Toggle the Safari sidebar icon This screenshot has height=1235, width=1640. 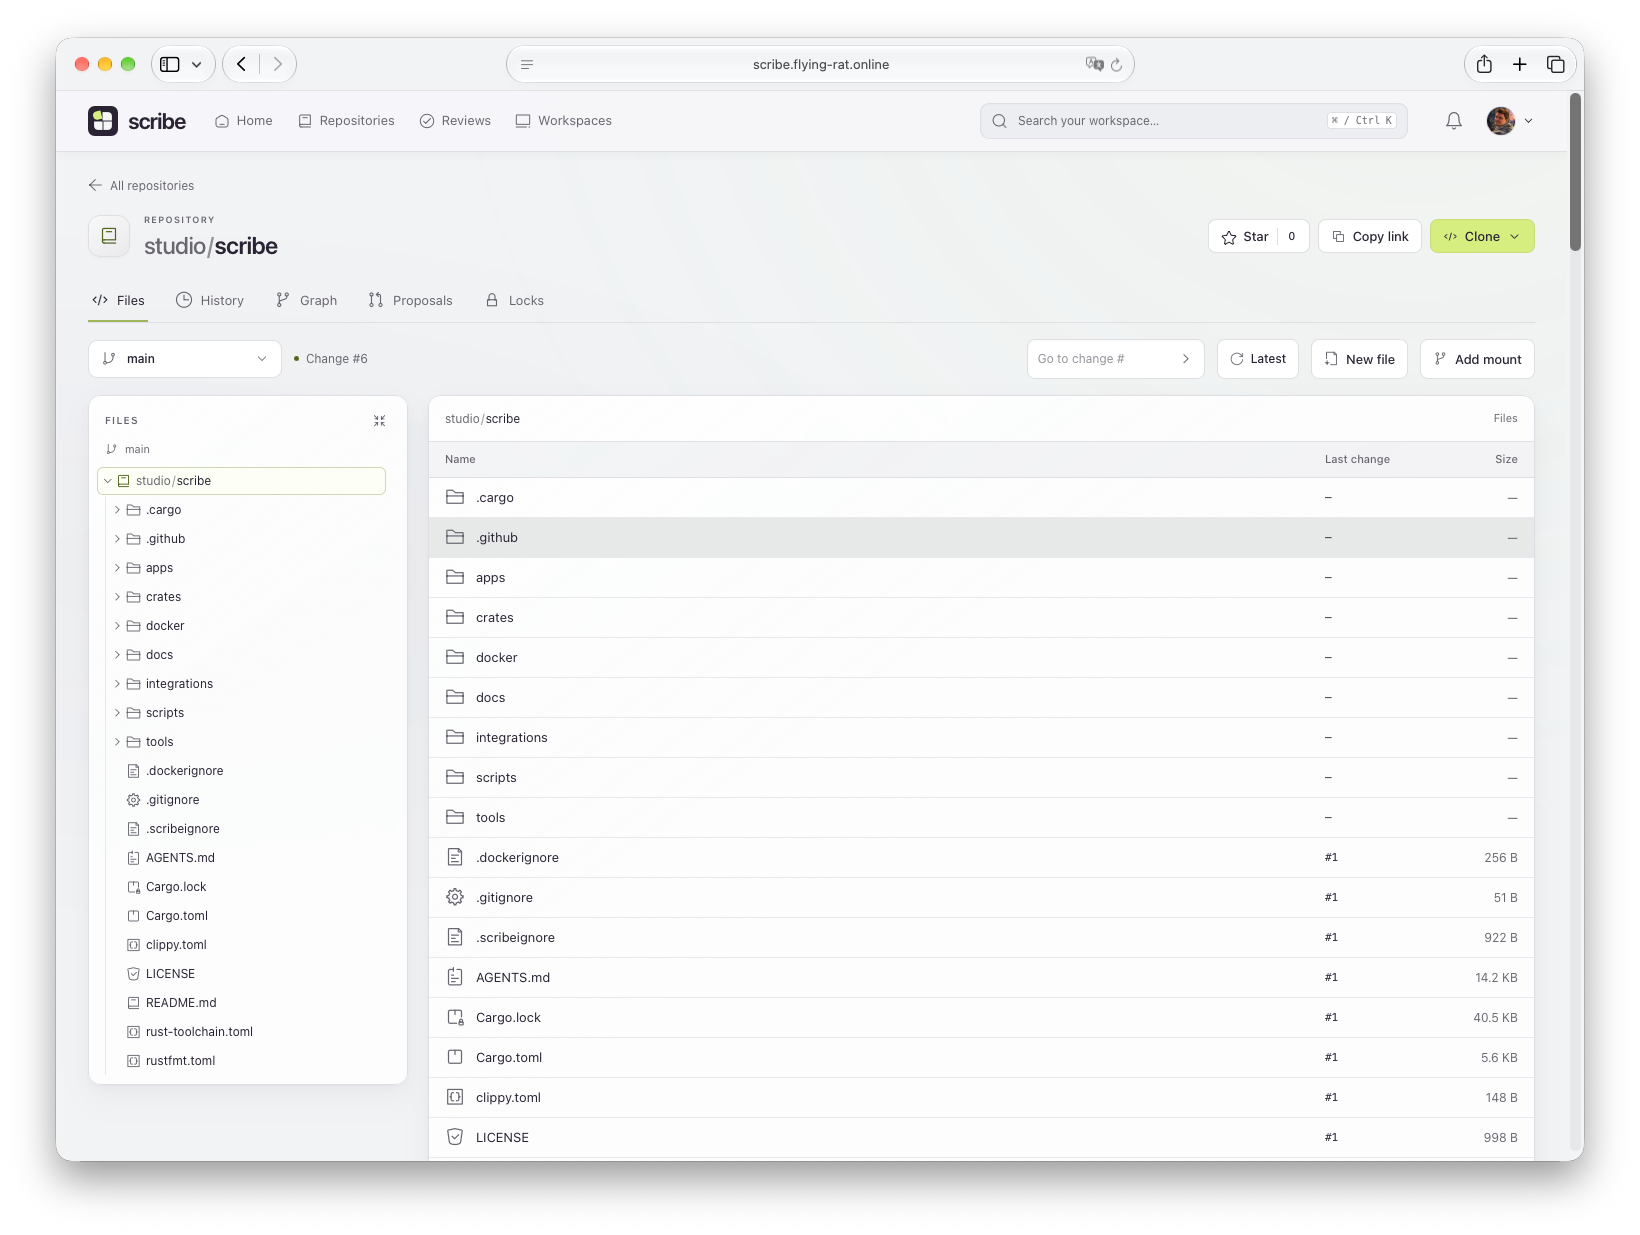pos(170,64)
